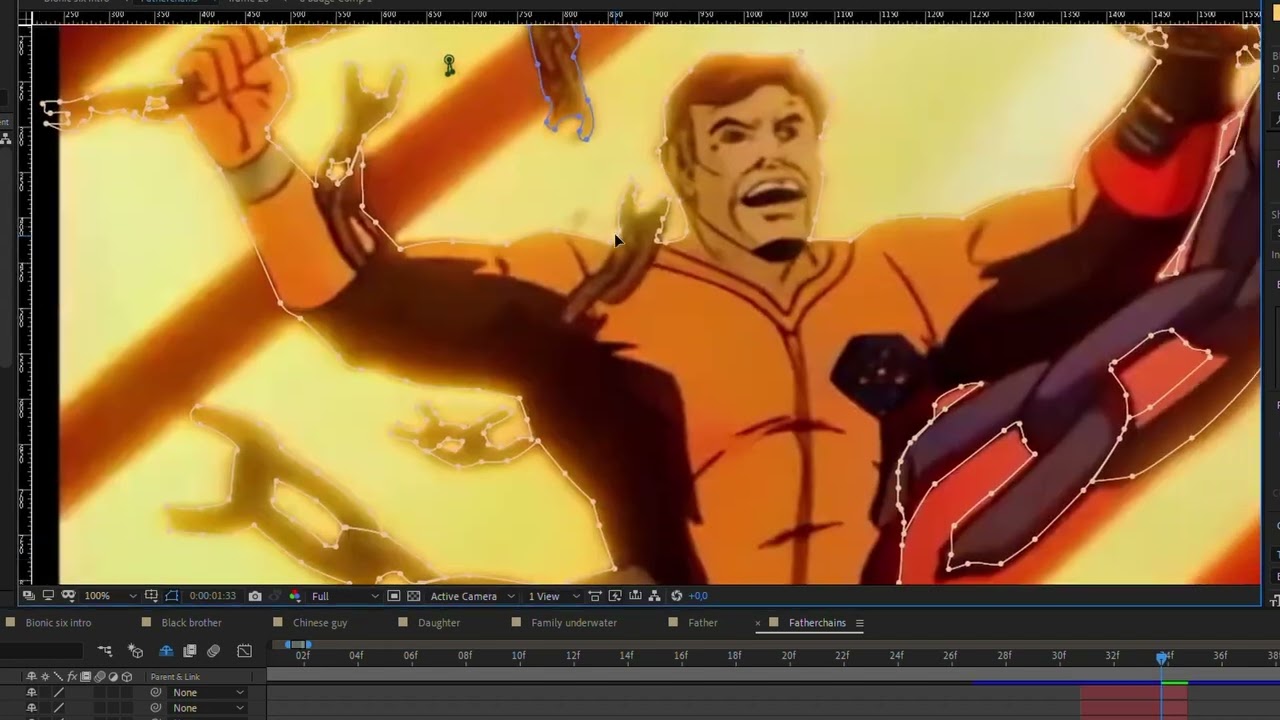Toggle the hide shy layers switch
This screenshot has width=1280, height=720.
[x=166, y=651]
